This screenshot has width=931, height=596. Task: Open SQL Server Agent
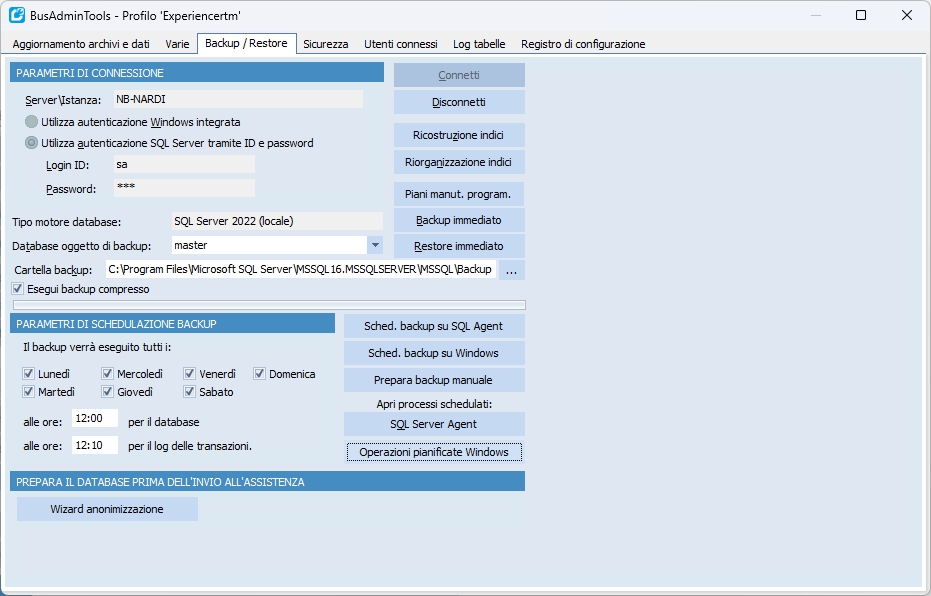(x=434, y=424)
